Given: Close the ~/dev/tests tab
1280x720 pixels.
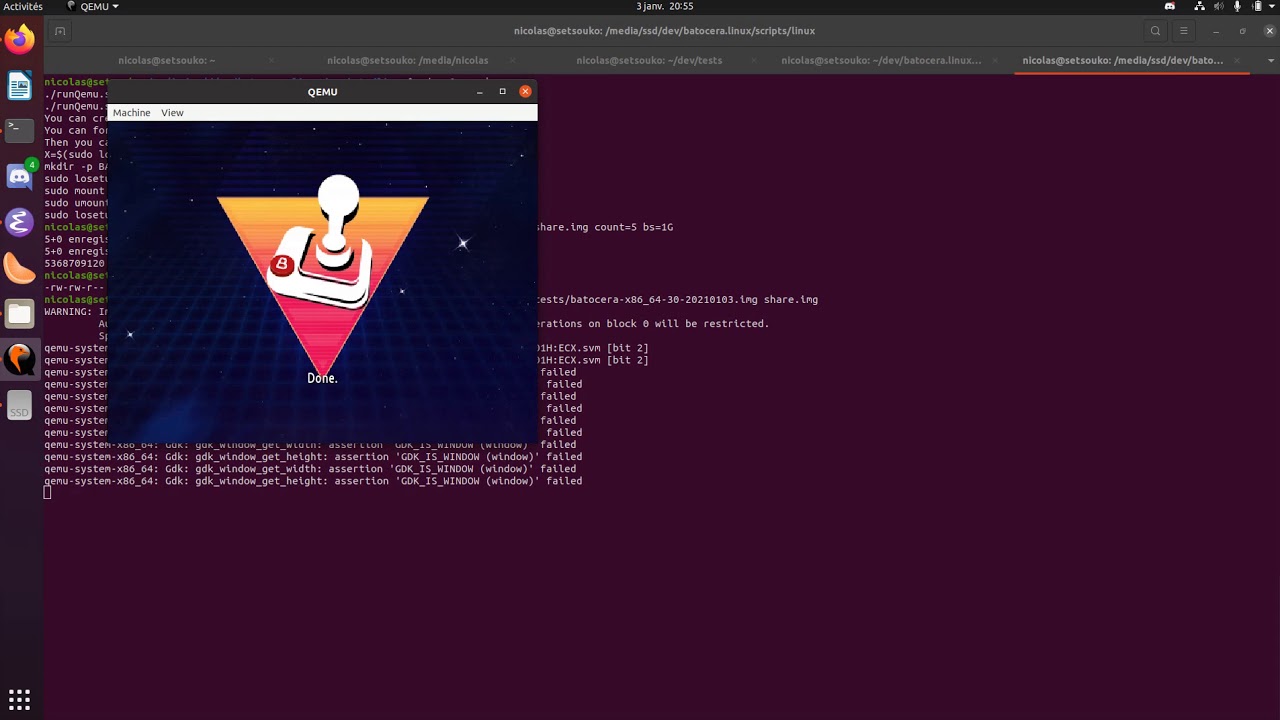Looking at the screenshot, I should [753, 60].
